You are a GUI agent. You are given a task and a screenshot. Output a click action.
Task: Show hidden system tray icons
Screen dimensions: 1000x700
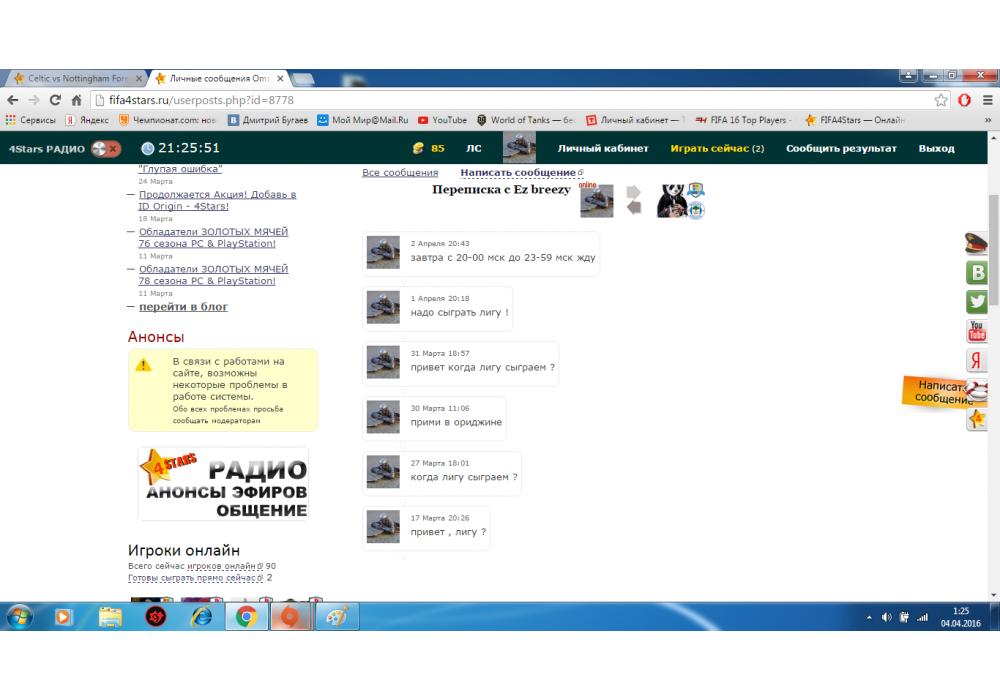click(x=868, y=617)
